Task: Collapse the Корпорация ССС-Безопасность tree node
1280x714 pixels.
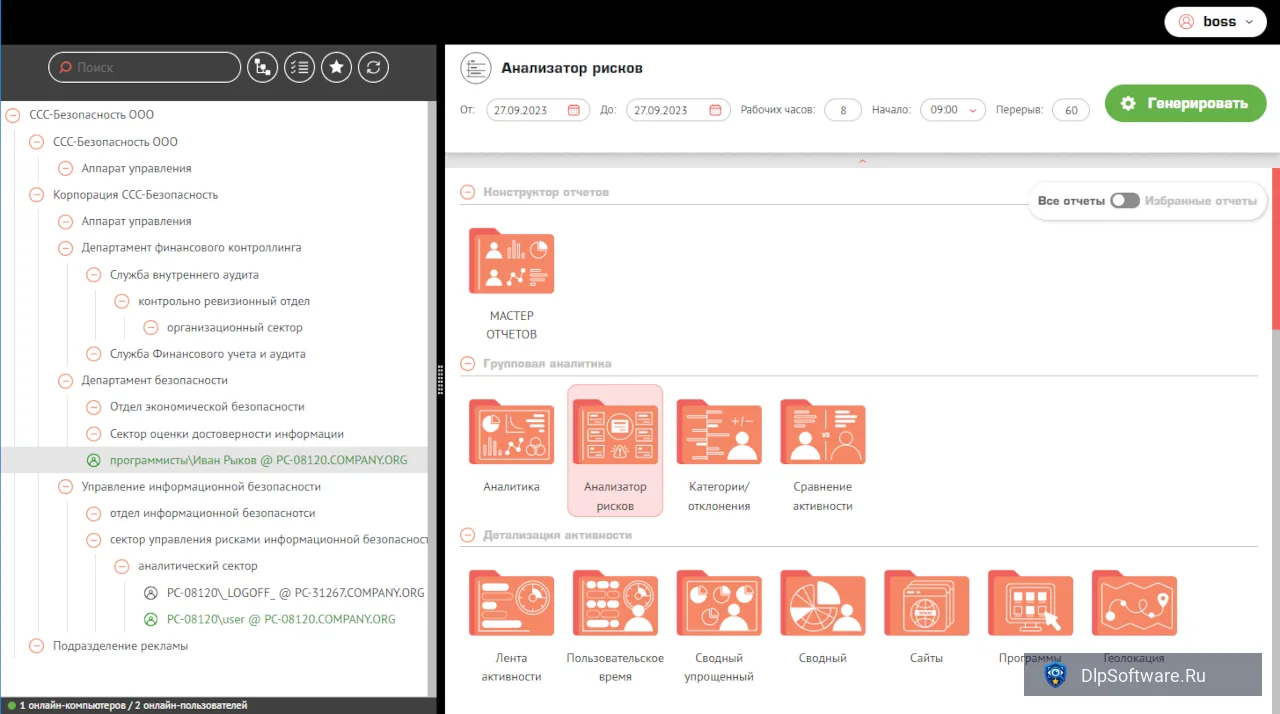Action: pos(37,195)
